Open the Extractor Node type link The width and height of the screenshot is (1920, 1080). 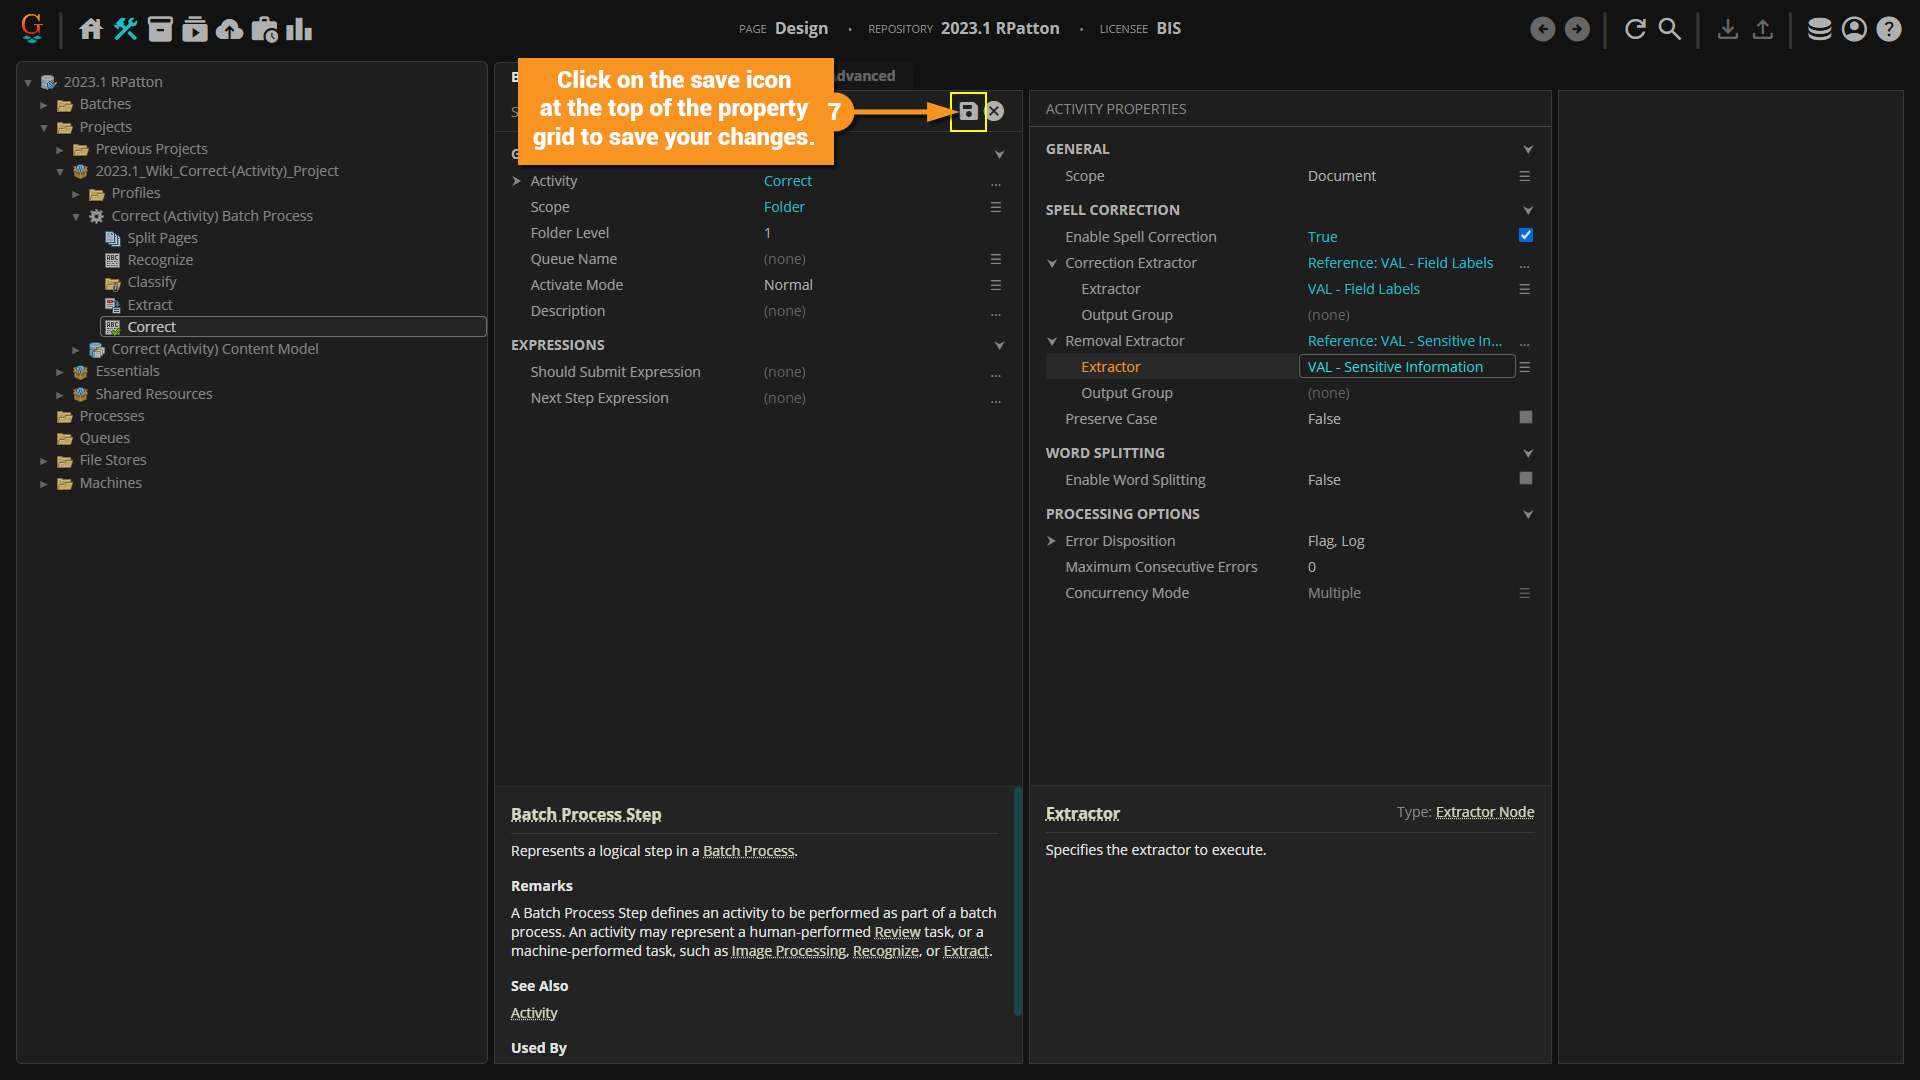1484,812
